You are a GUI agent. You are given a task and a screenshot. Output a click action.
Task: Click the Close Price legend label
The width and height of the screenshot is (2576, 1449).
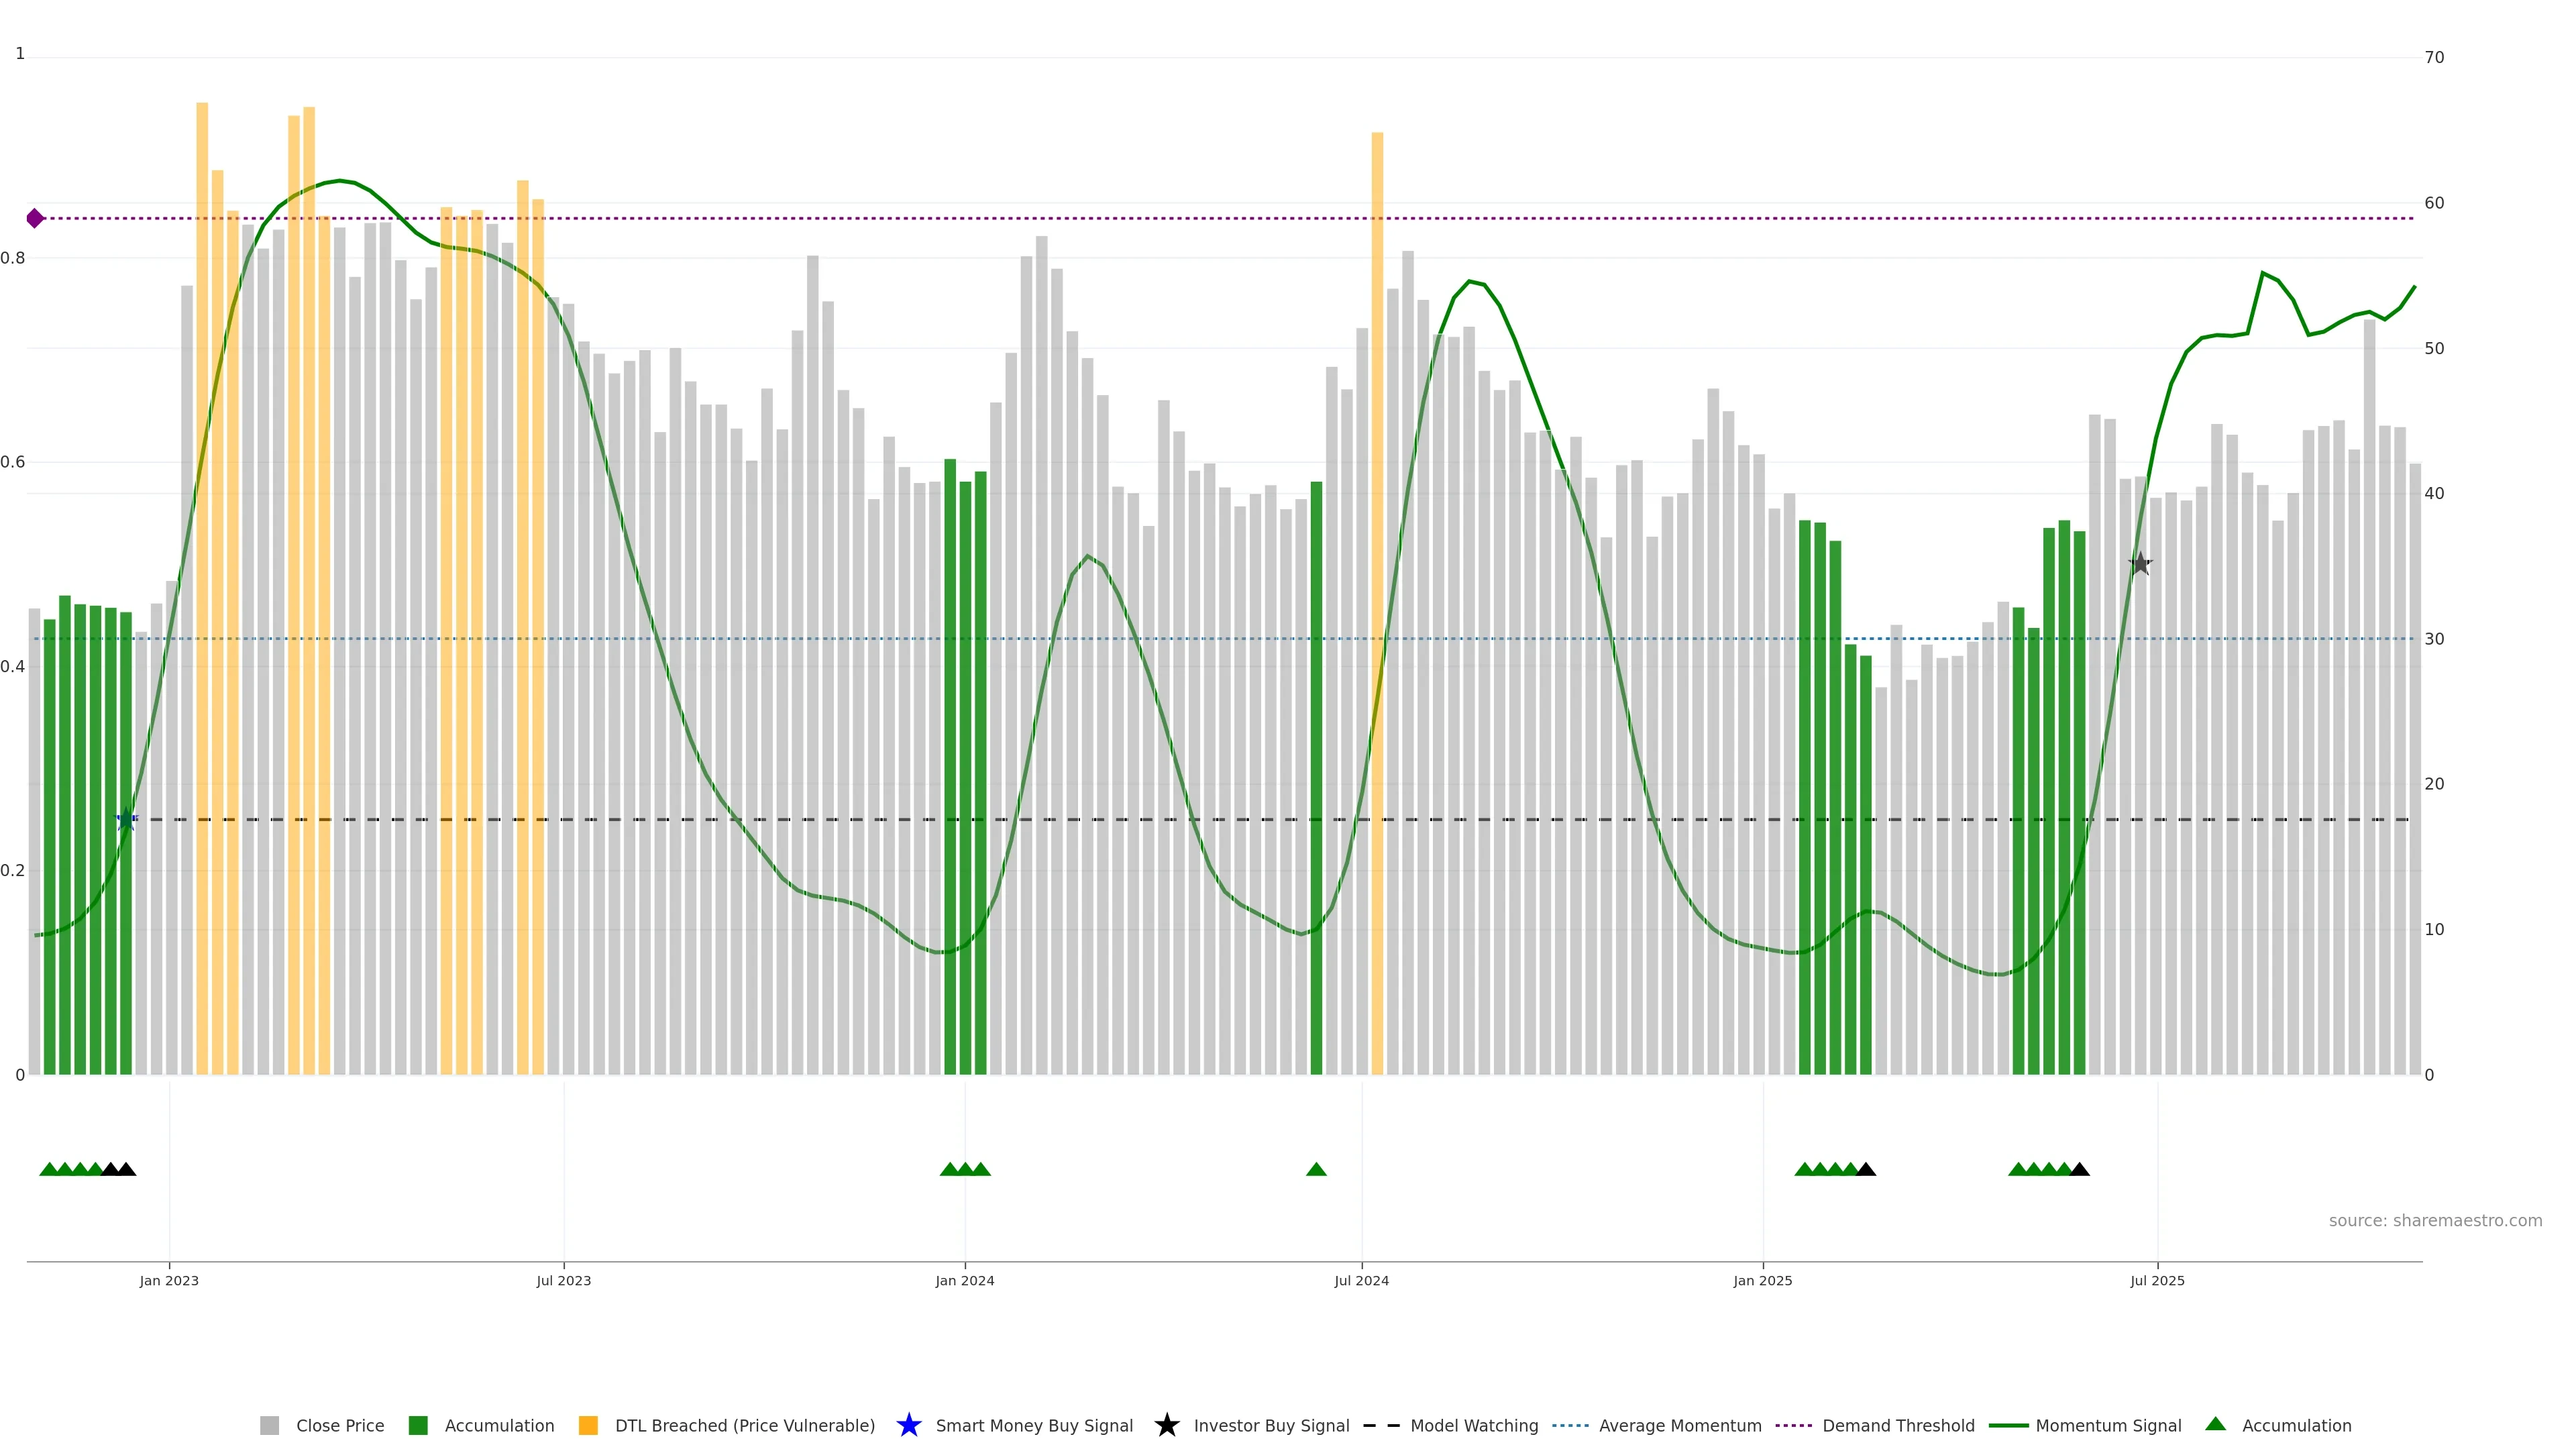[340, 1425]
